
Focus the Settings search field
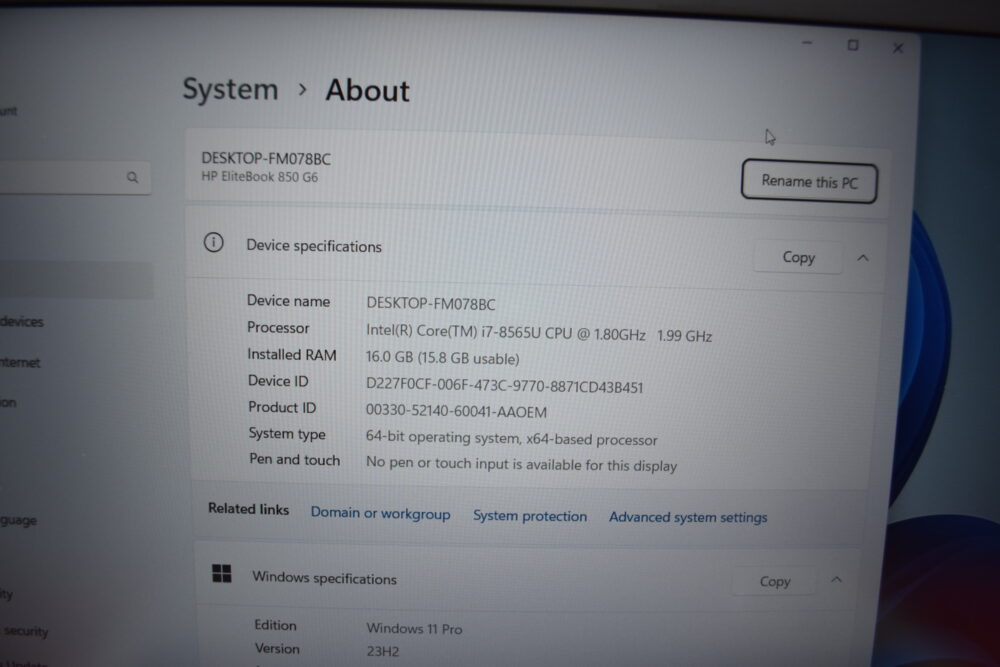pos(75,177)
